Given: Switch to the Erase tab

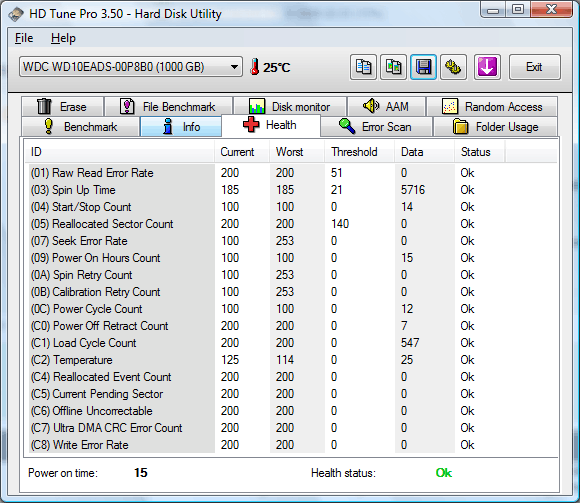Looking at the screenshot, I should 63,107.
